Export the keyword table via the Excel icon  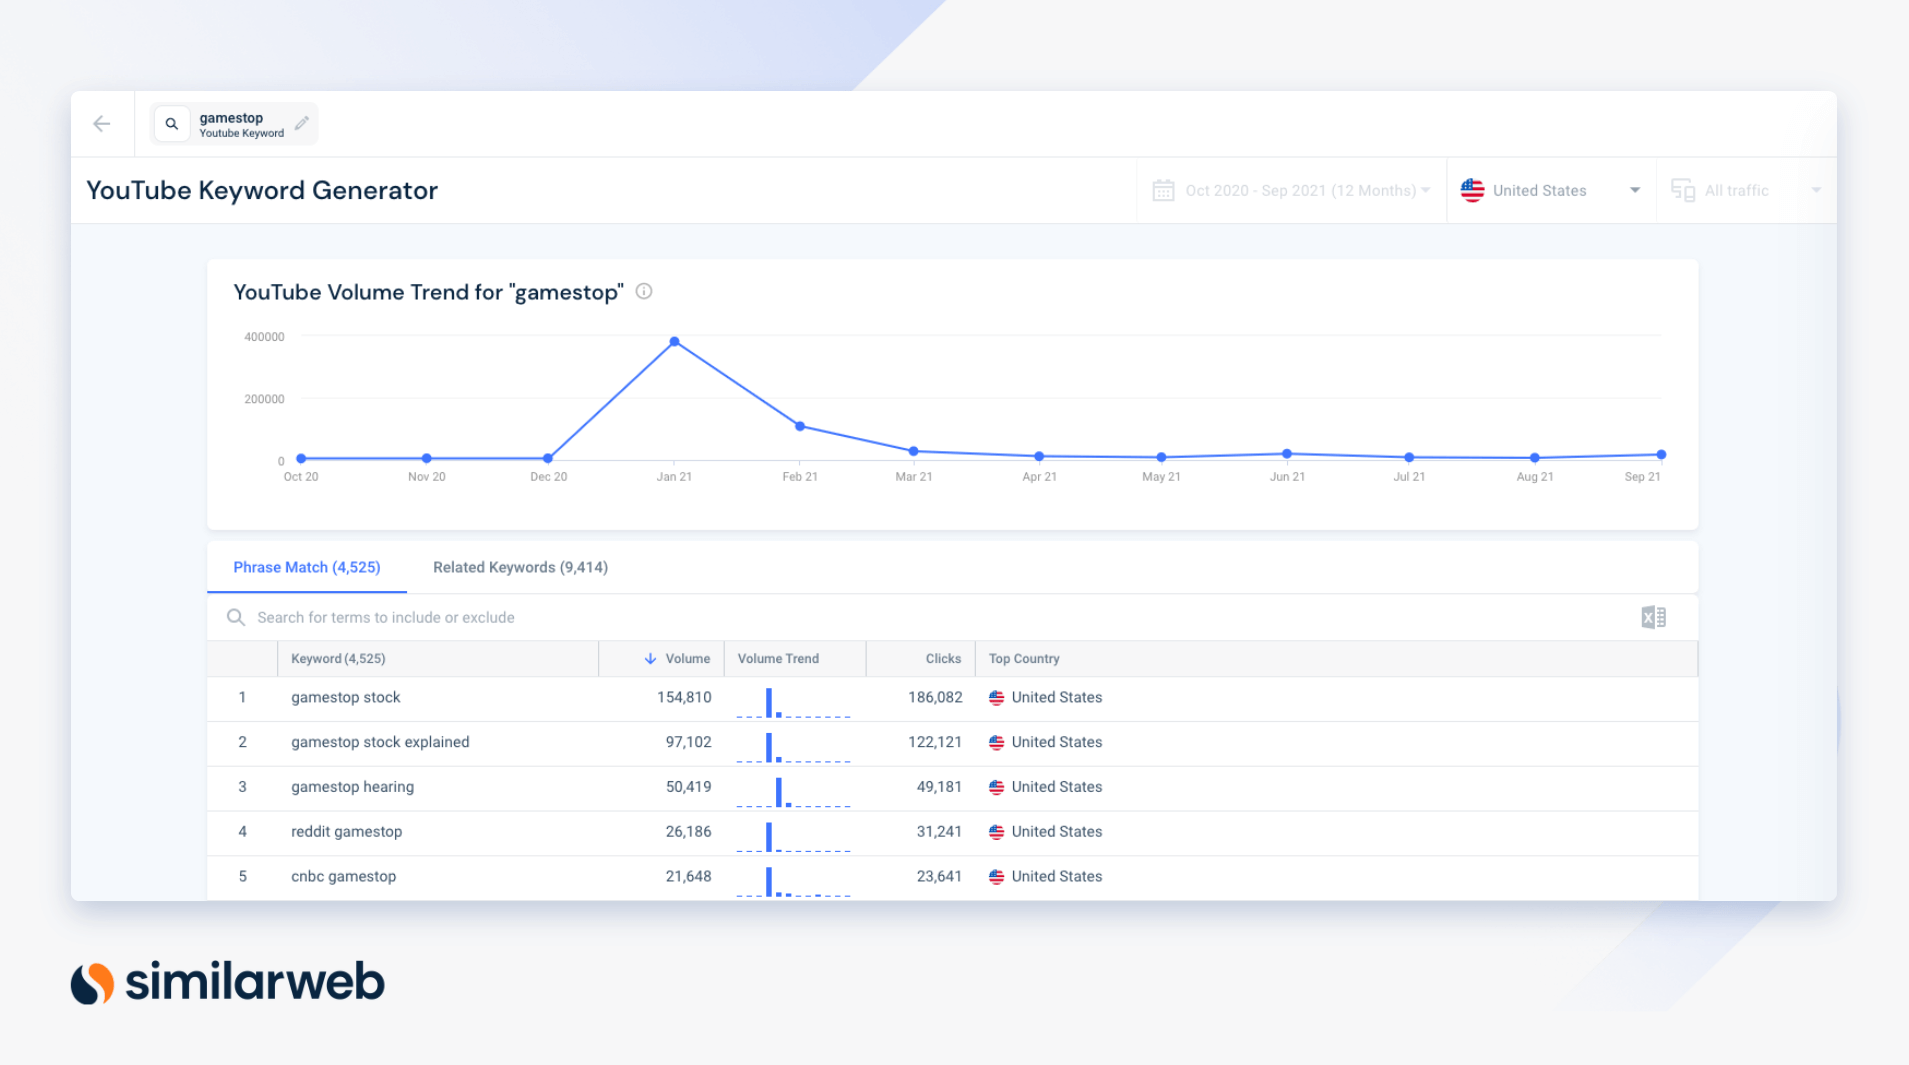tap(1654, 617)
